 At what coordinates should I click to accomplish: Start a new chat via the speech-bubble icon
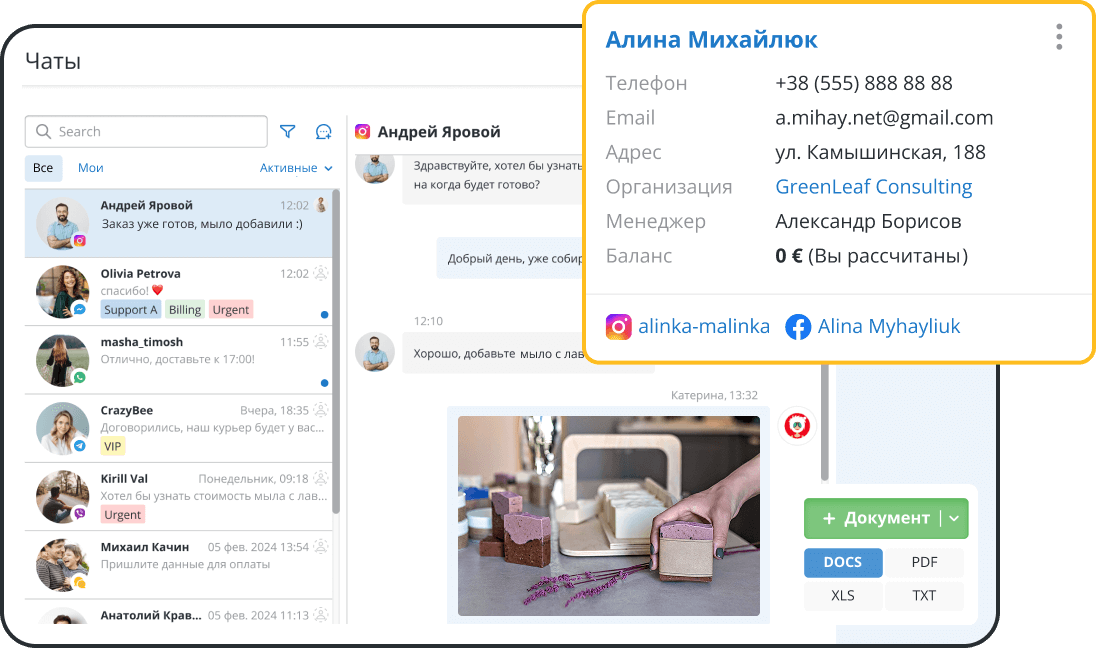point(322,131)
